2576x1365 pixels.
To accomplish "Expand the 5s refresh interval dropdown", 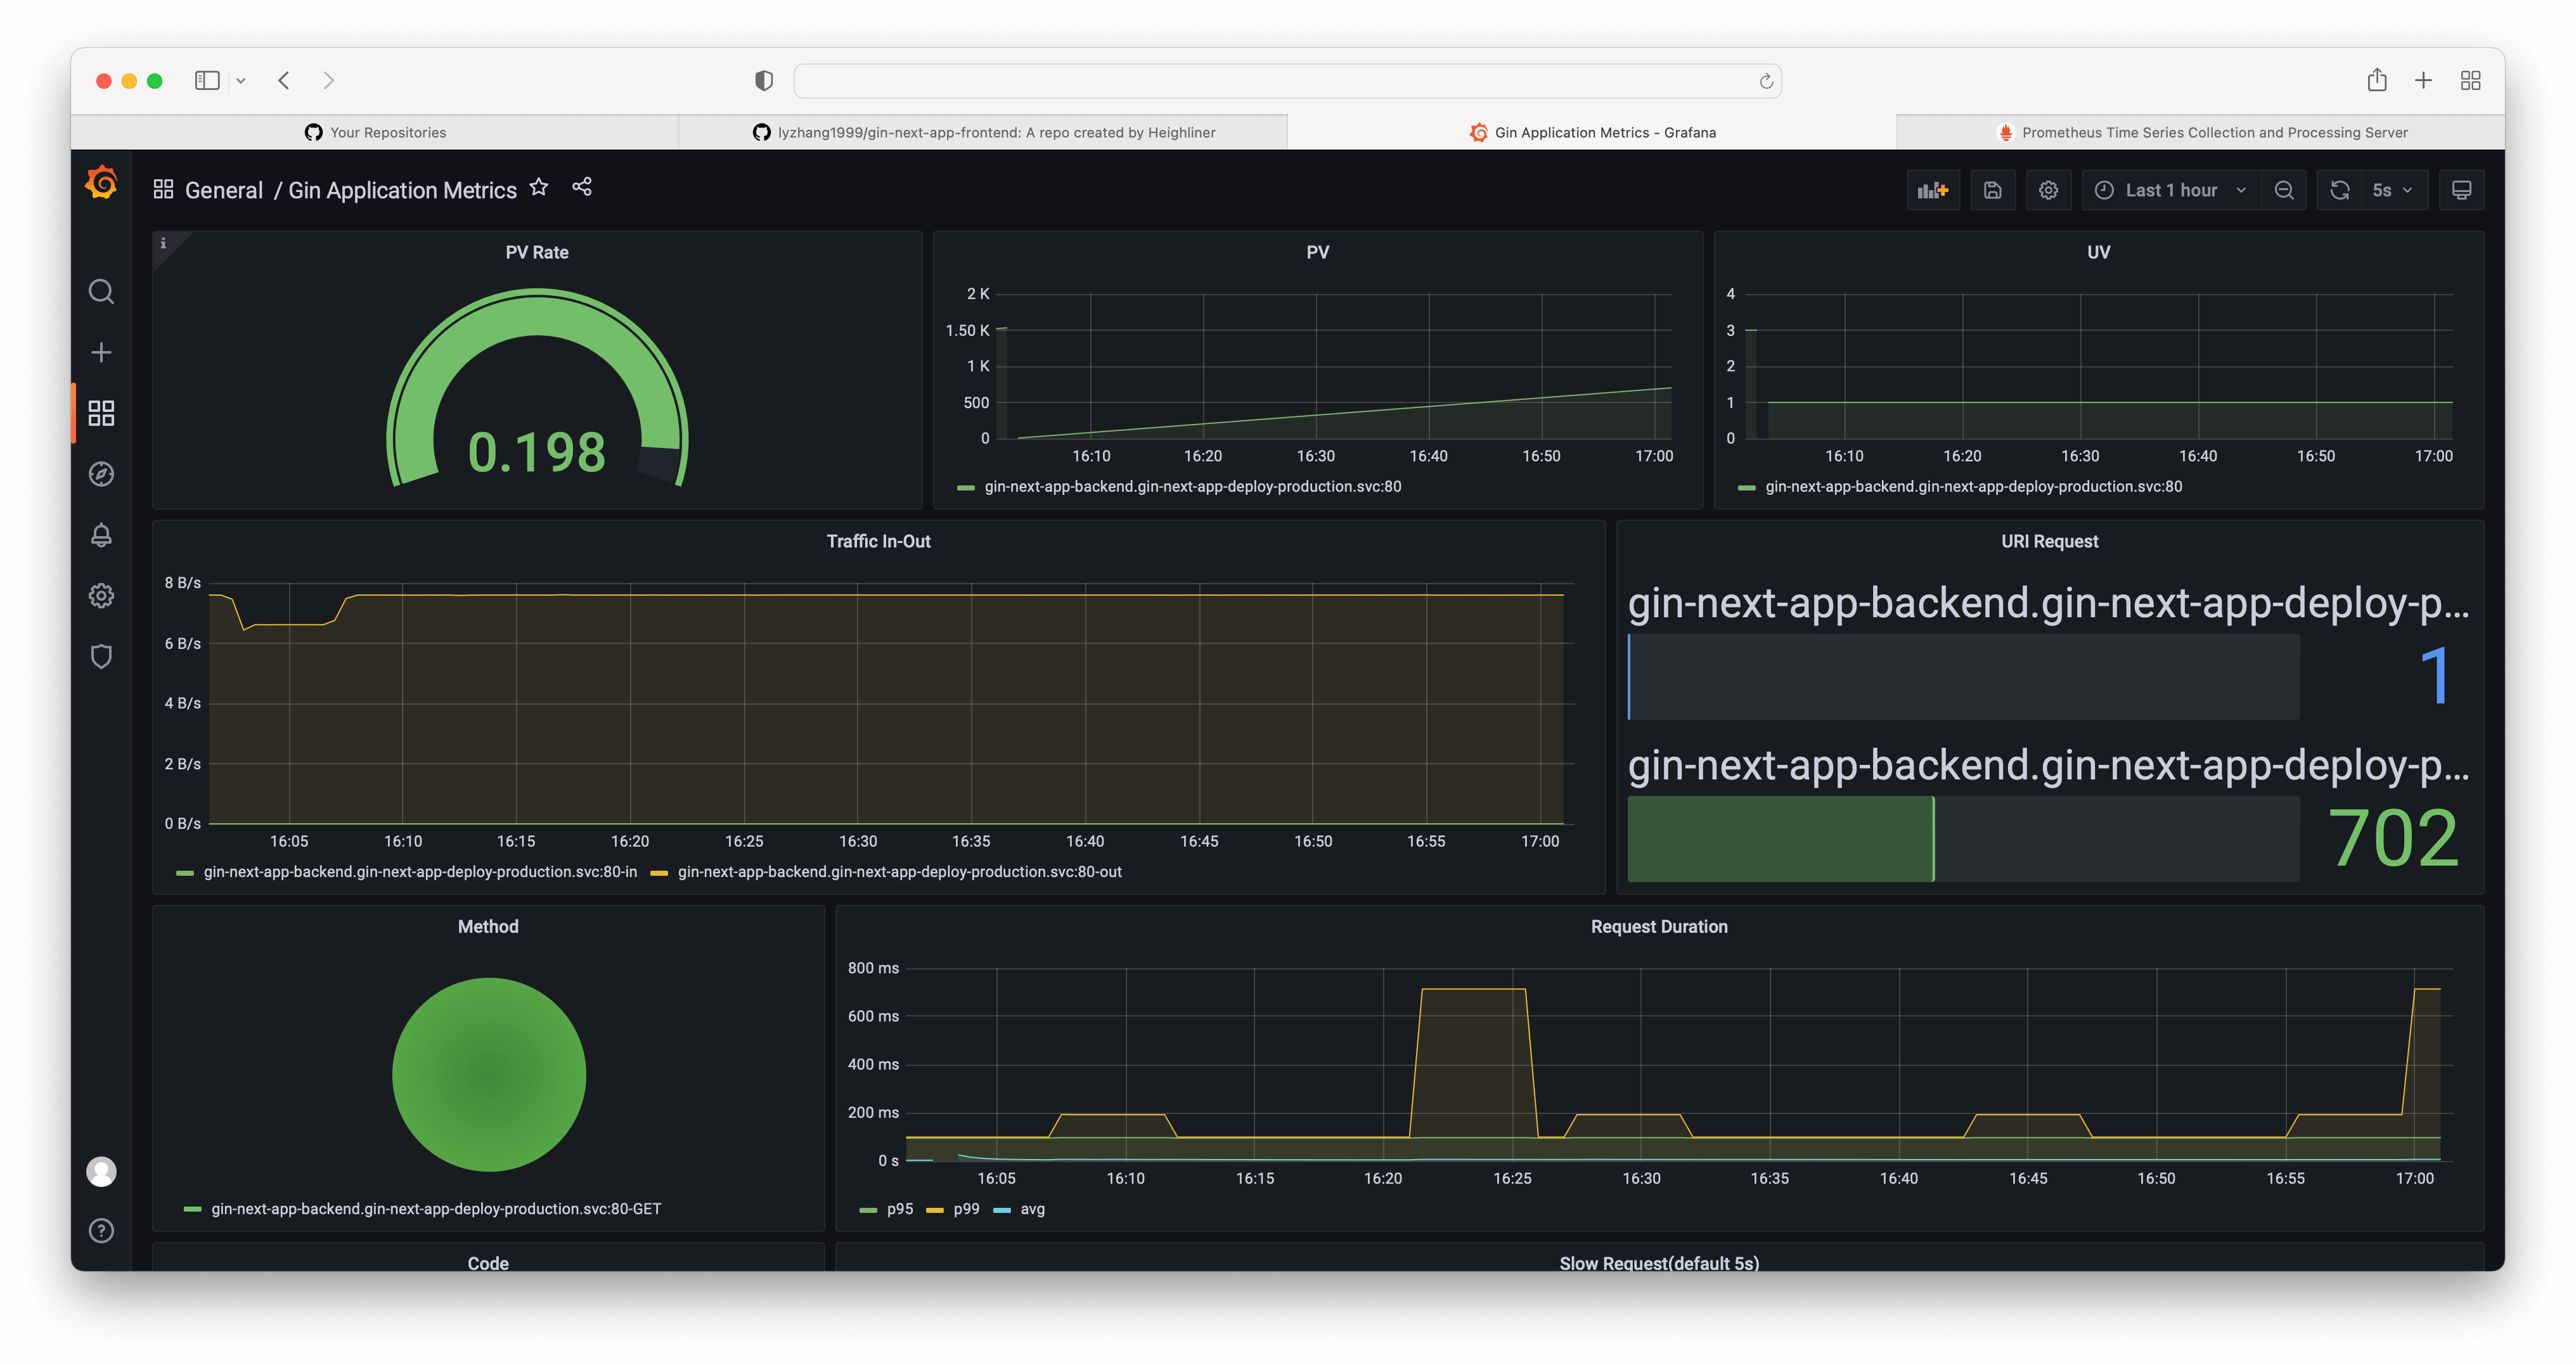I will point(2395,190).
